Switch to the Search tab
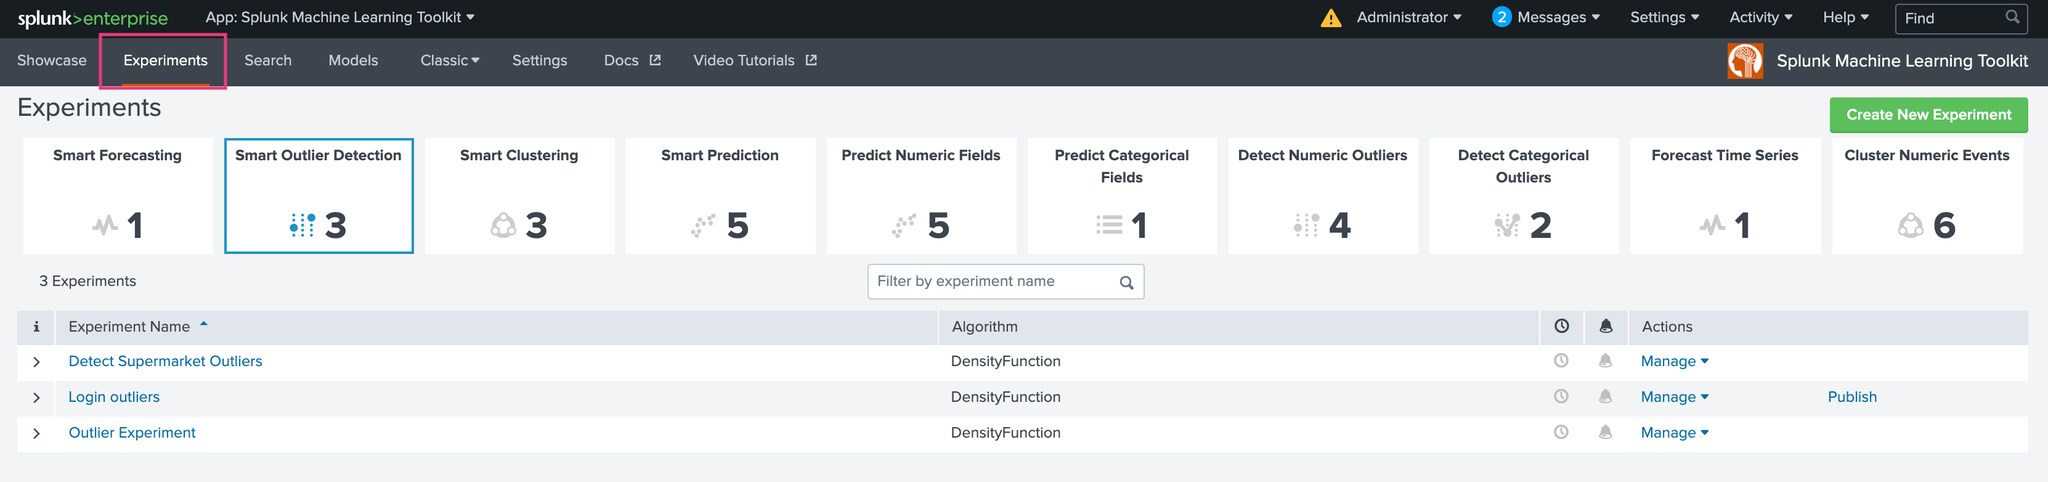2048x482 pixels. pyautogui.click(x=268, y=60)
